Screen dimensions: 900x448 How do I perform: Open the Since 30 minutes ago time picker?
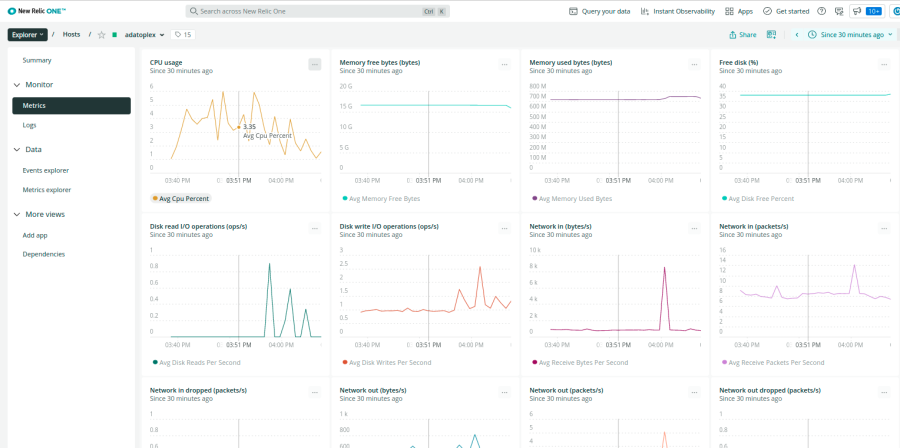tap(851, 34)
